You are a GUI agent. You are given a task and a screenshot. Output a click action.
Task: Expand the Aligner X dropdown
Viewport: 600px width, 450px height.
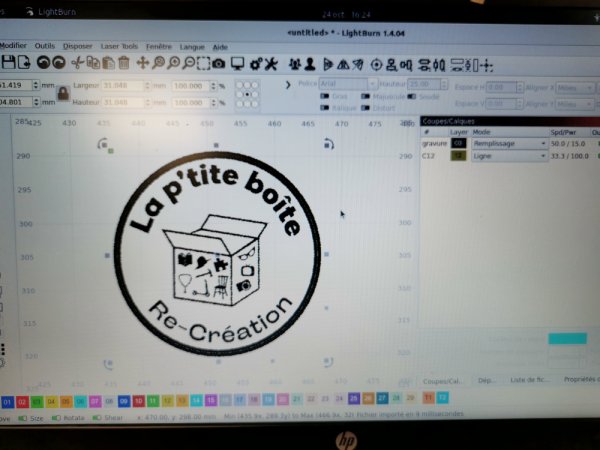click(577, 87)
